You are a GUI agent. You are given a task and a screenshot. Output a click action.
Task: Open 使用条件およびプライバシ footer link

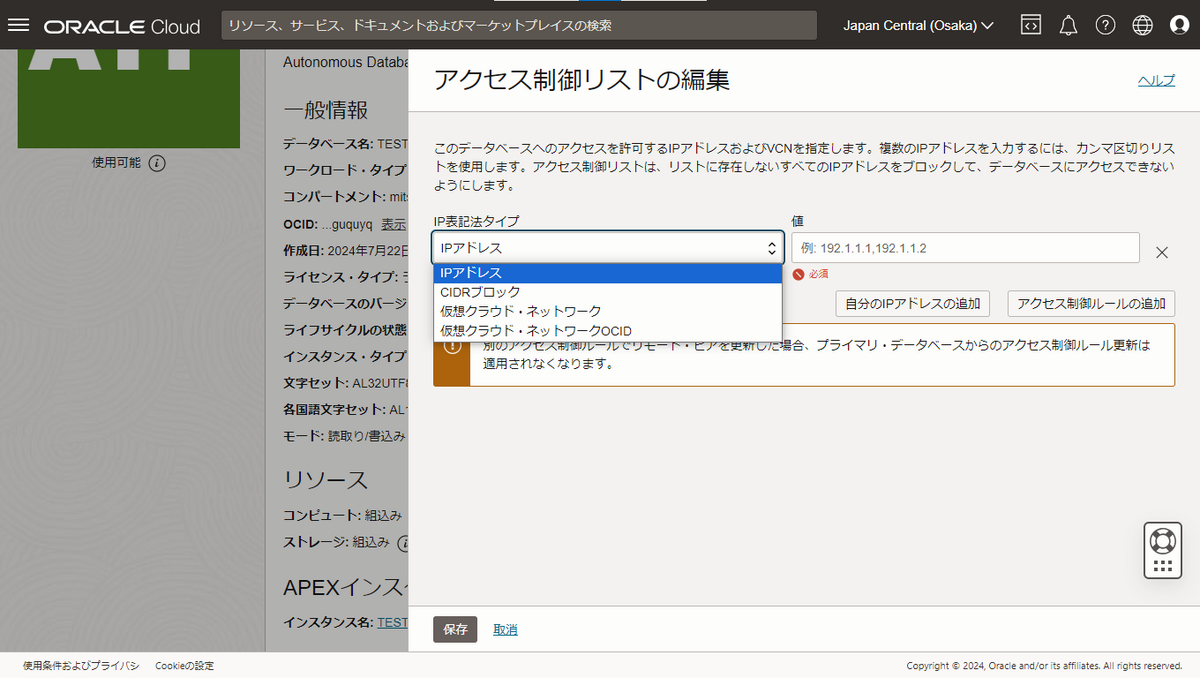[81, 665]
